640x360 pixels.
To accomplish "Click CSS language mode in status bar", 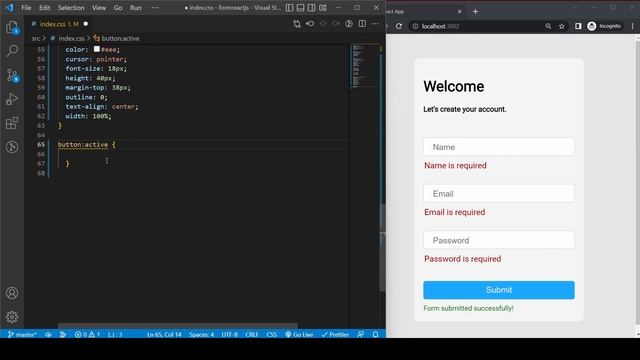I will click(x=271, y=334).
